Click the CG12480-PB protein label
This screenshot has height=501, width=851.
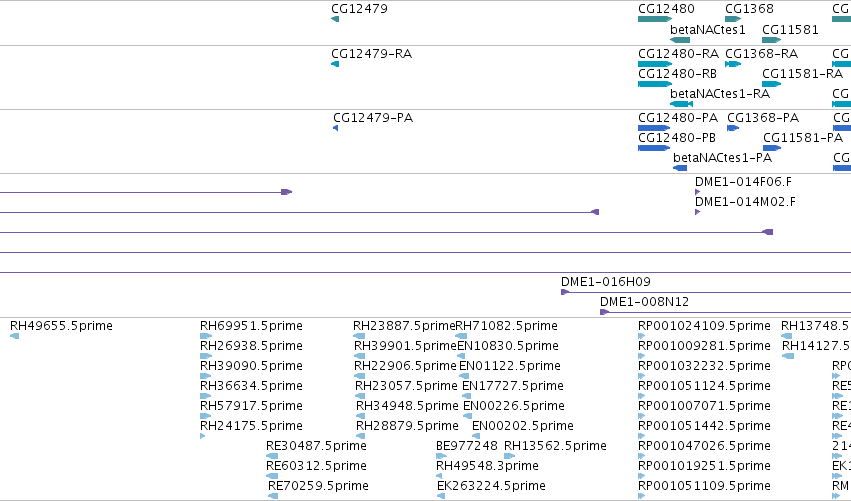[677, 138]
